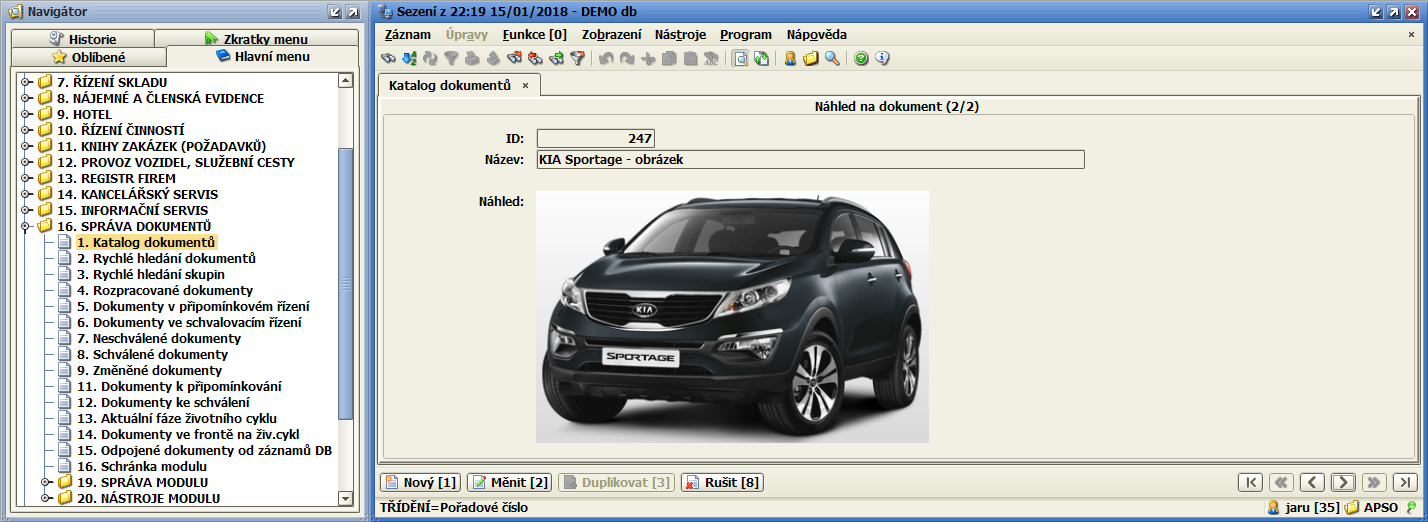Click the blue info bubble icon

[881, 58]
